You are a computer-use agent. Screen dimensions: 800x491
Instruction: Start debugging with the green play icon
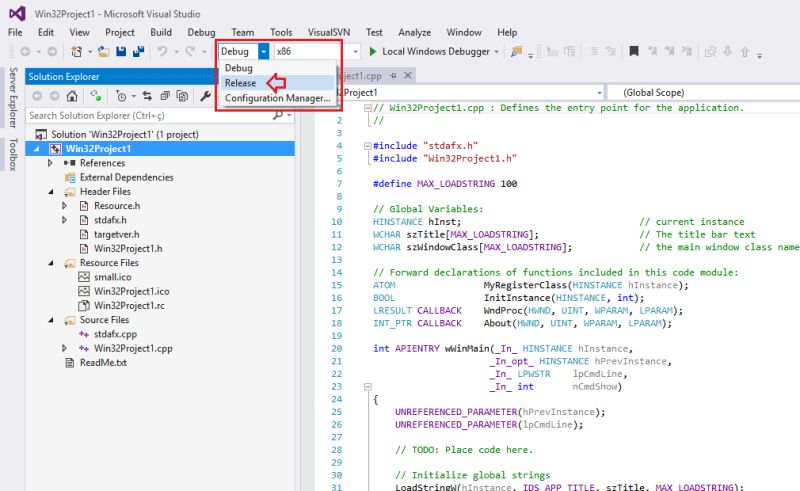[x=372, y=52]
